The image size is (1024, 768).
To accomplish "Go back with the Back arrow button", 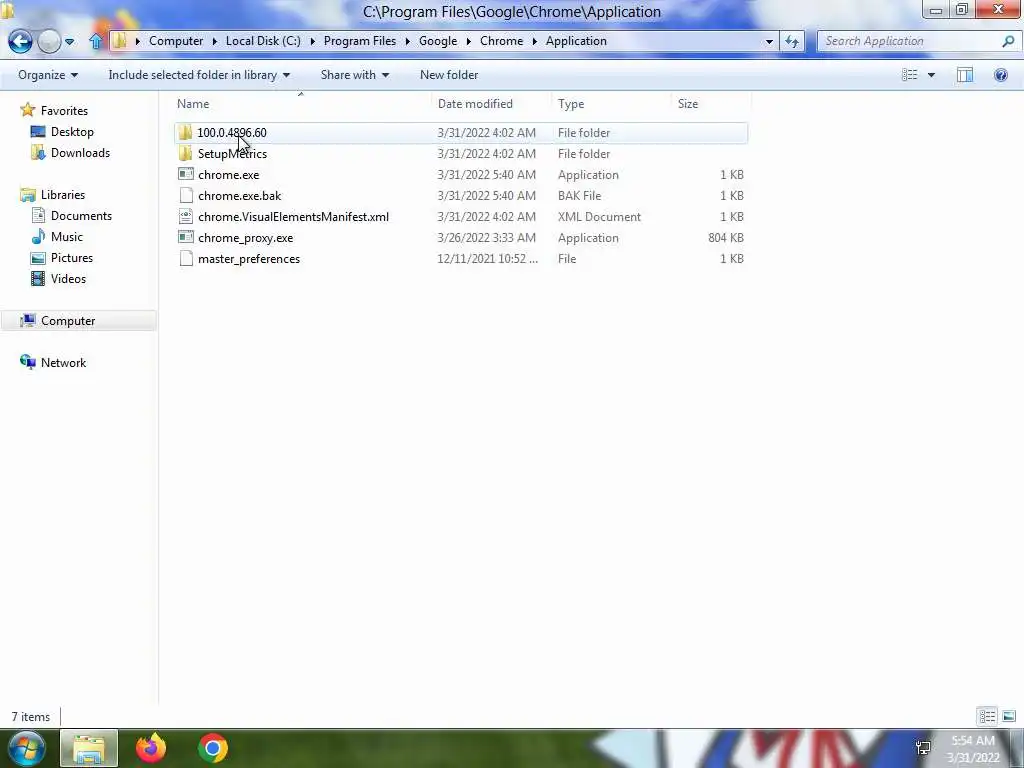I will coord(20,41).
